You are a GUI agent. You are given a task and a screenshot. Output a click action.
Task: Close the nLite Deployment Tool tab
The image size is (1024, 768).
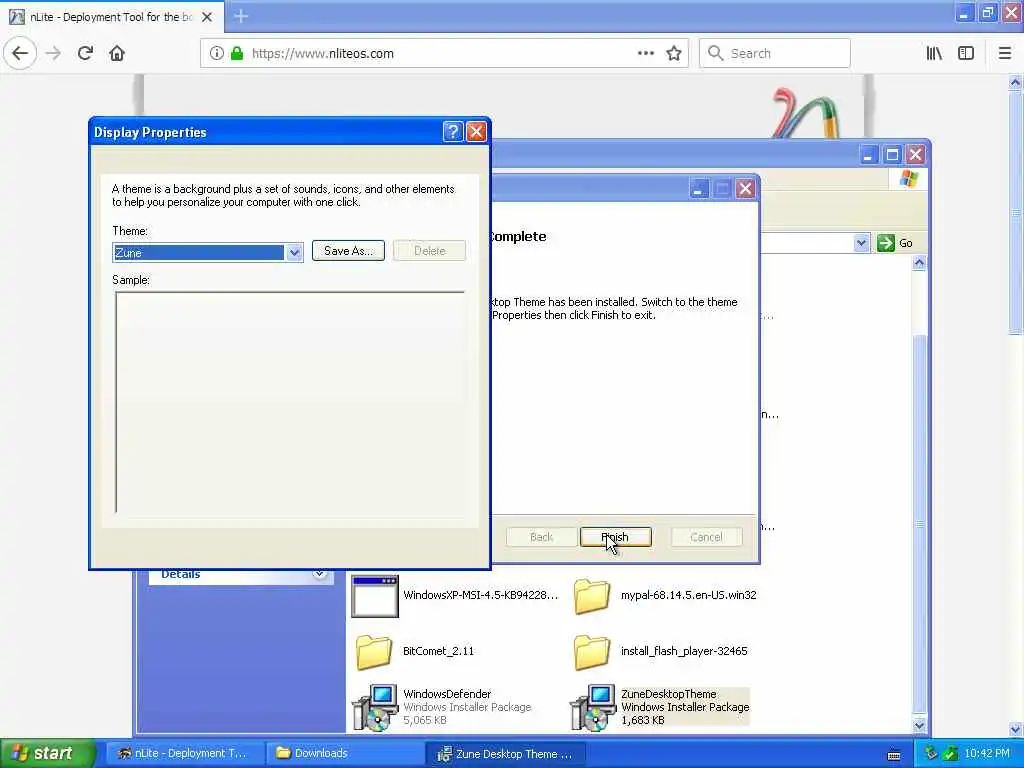tap(207, 17)
